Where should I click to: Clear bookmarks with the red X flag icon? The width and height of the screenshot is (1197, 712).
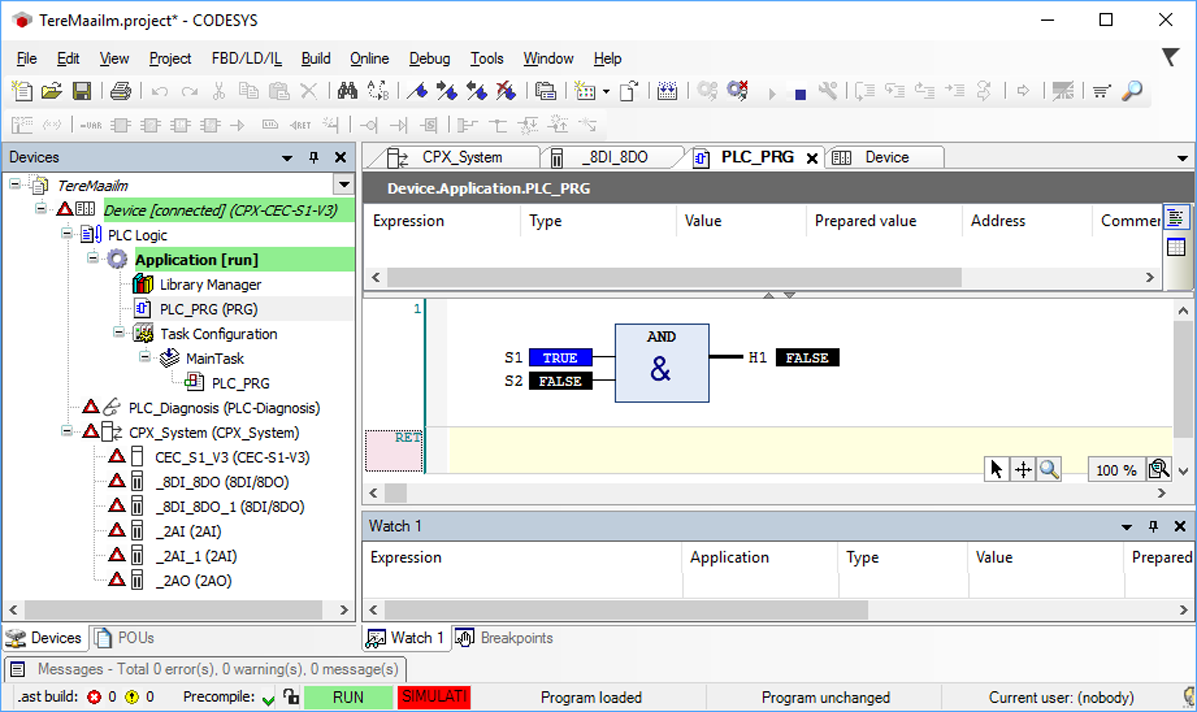click(506, 92)
